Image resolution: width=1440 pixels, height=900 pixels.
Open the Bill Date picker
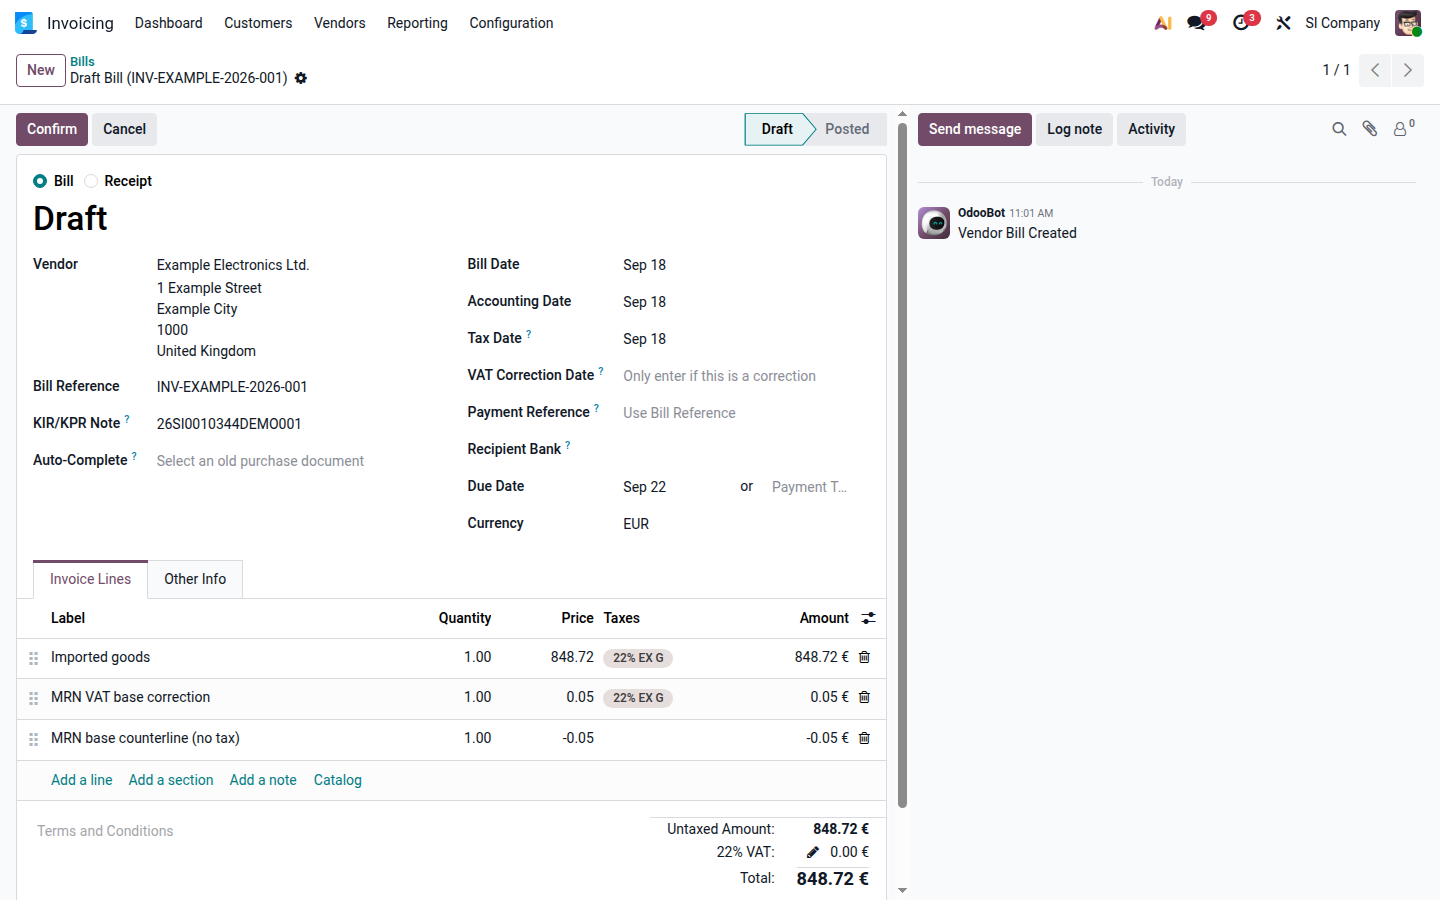point(740,265)
